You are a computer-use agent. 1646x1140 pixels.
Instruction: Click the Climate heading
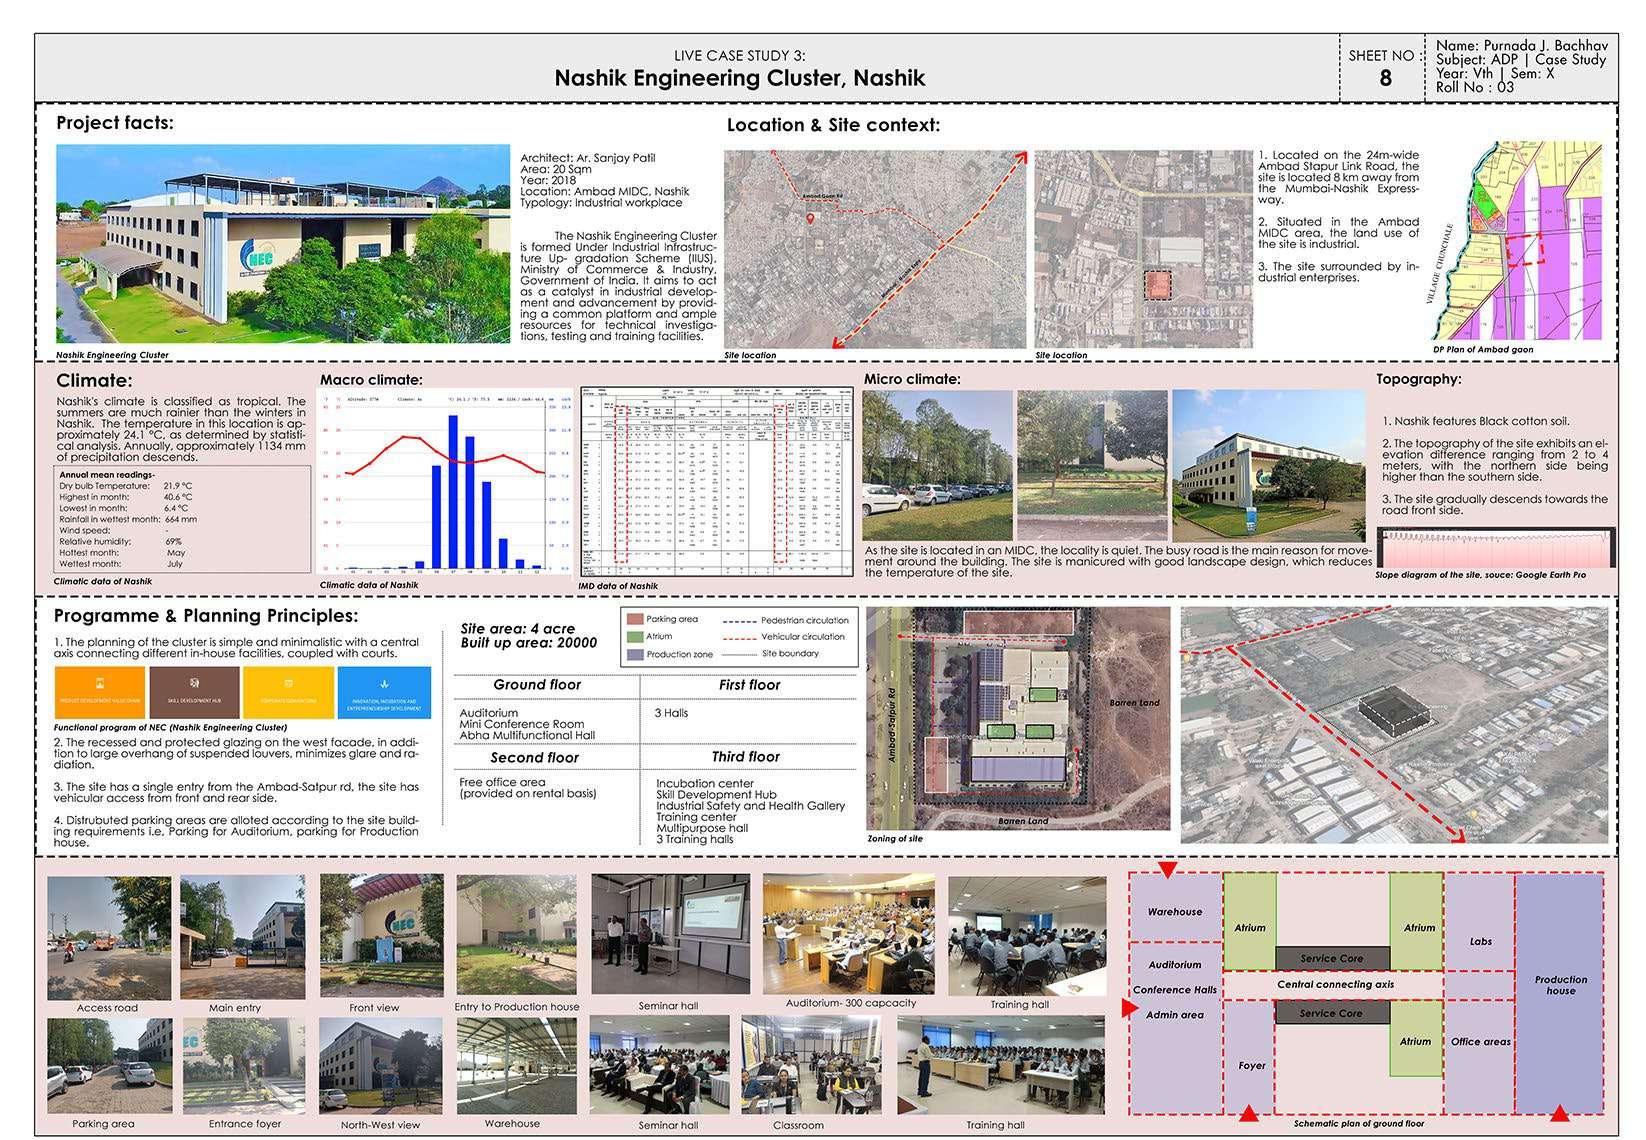coord(94,381)
